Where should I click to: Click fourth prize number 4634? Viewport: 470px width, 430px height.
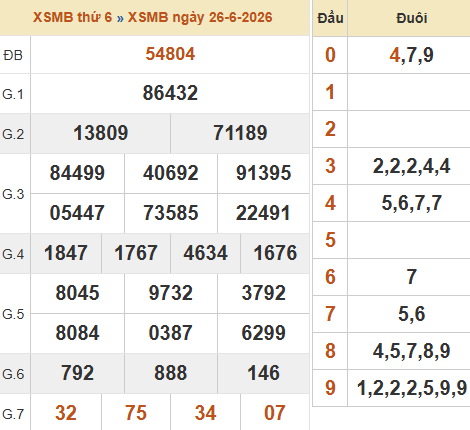point(206,253)
